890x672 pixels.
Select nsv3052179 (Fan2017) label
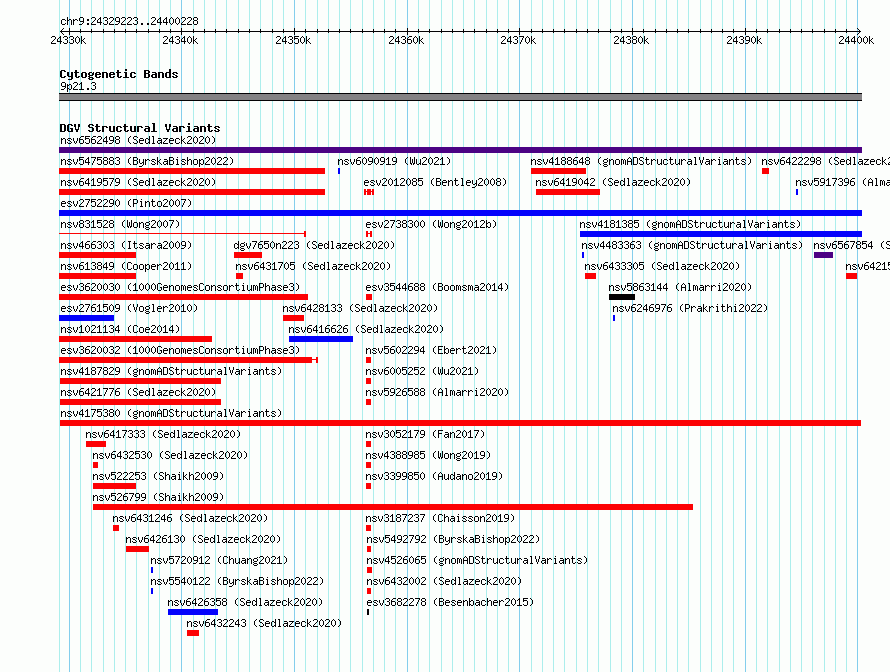[x=425, y=434]
